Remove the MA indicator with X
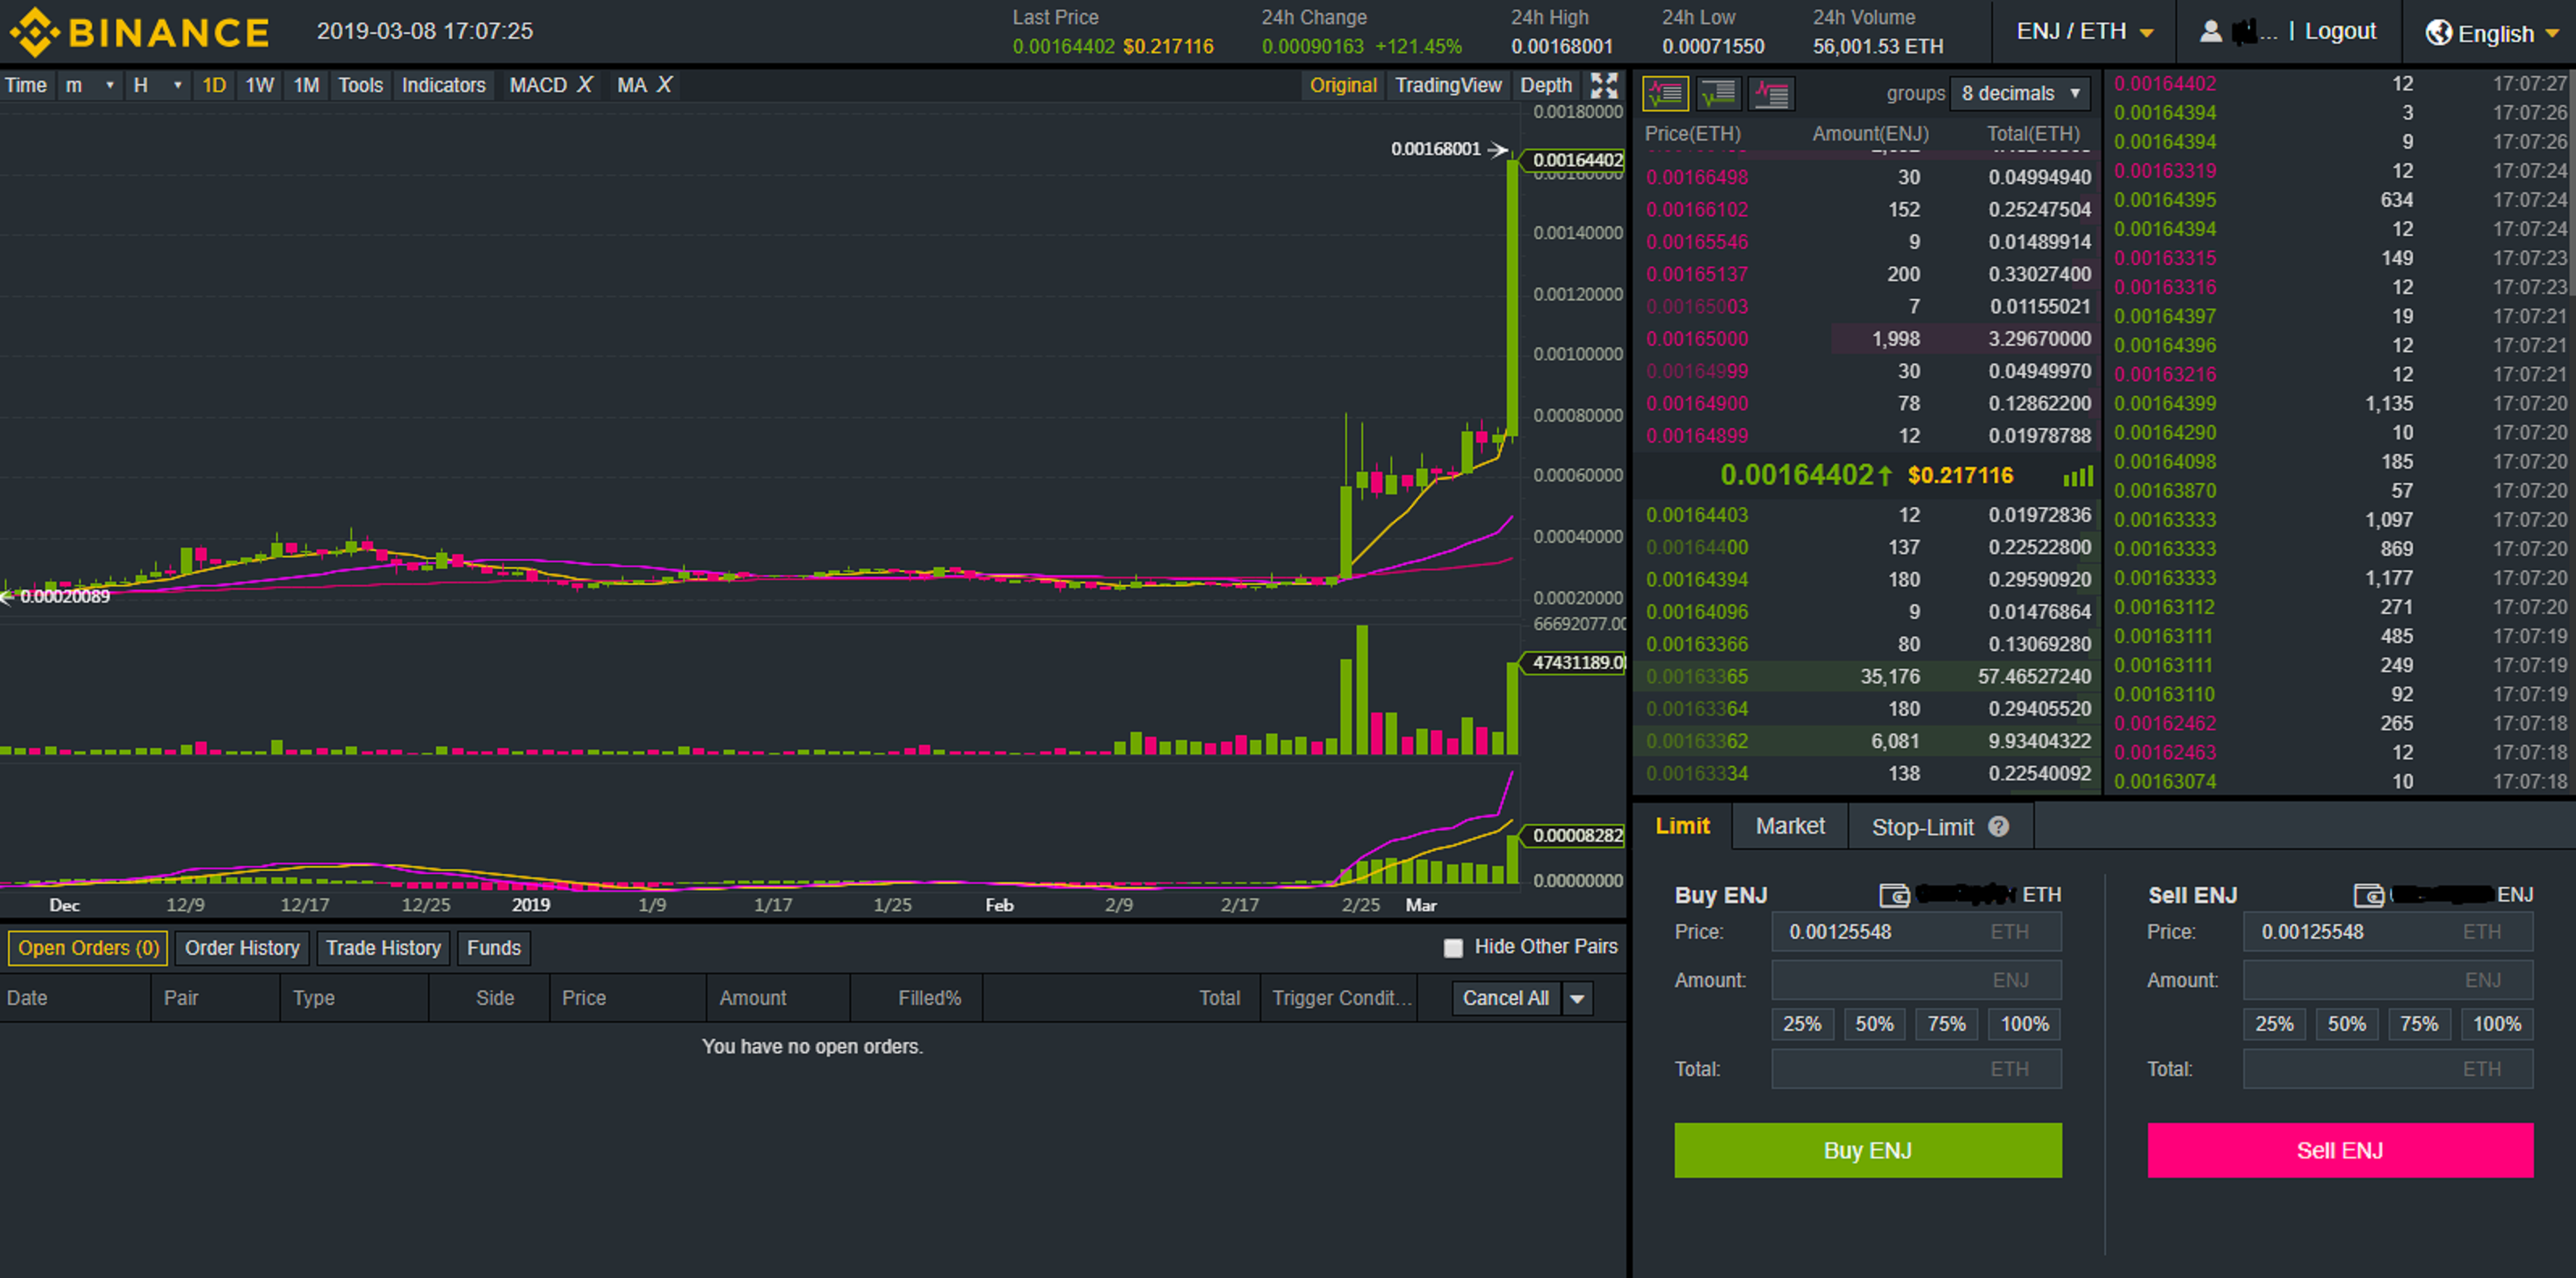Viewport: 2576px width, 1278px height. point(664,85)
